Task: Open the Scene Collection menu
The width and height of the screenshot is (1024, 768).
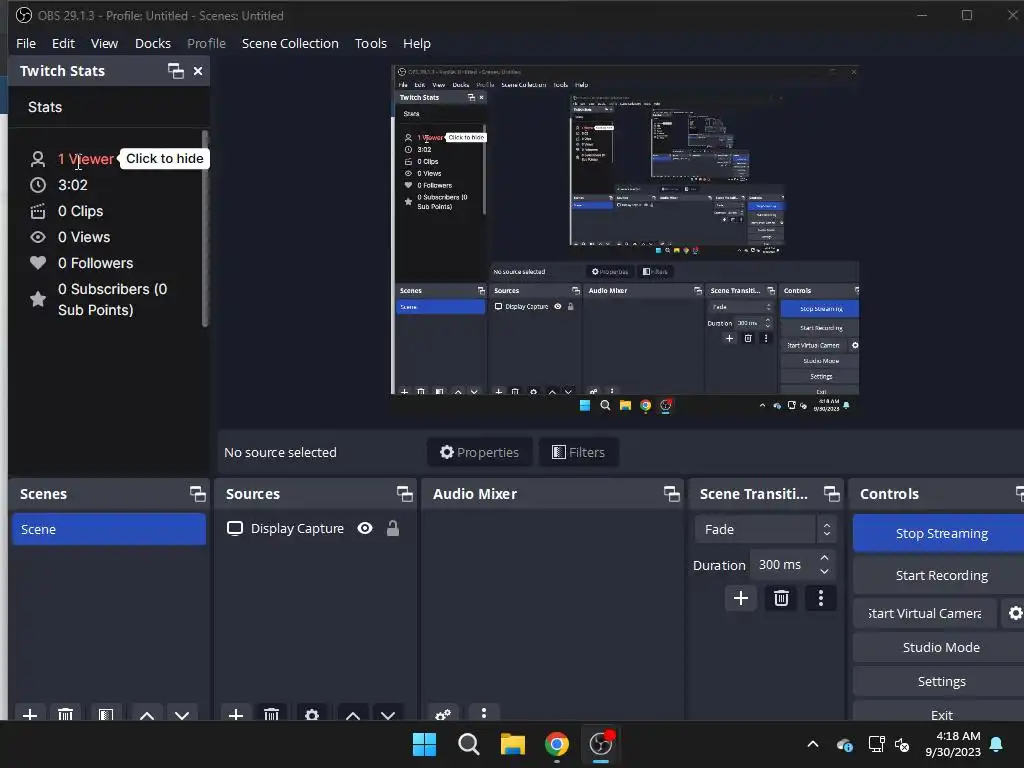Action: [290, 43]
